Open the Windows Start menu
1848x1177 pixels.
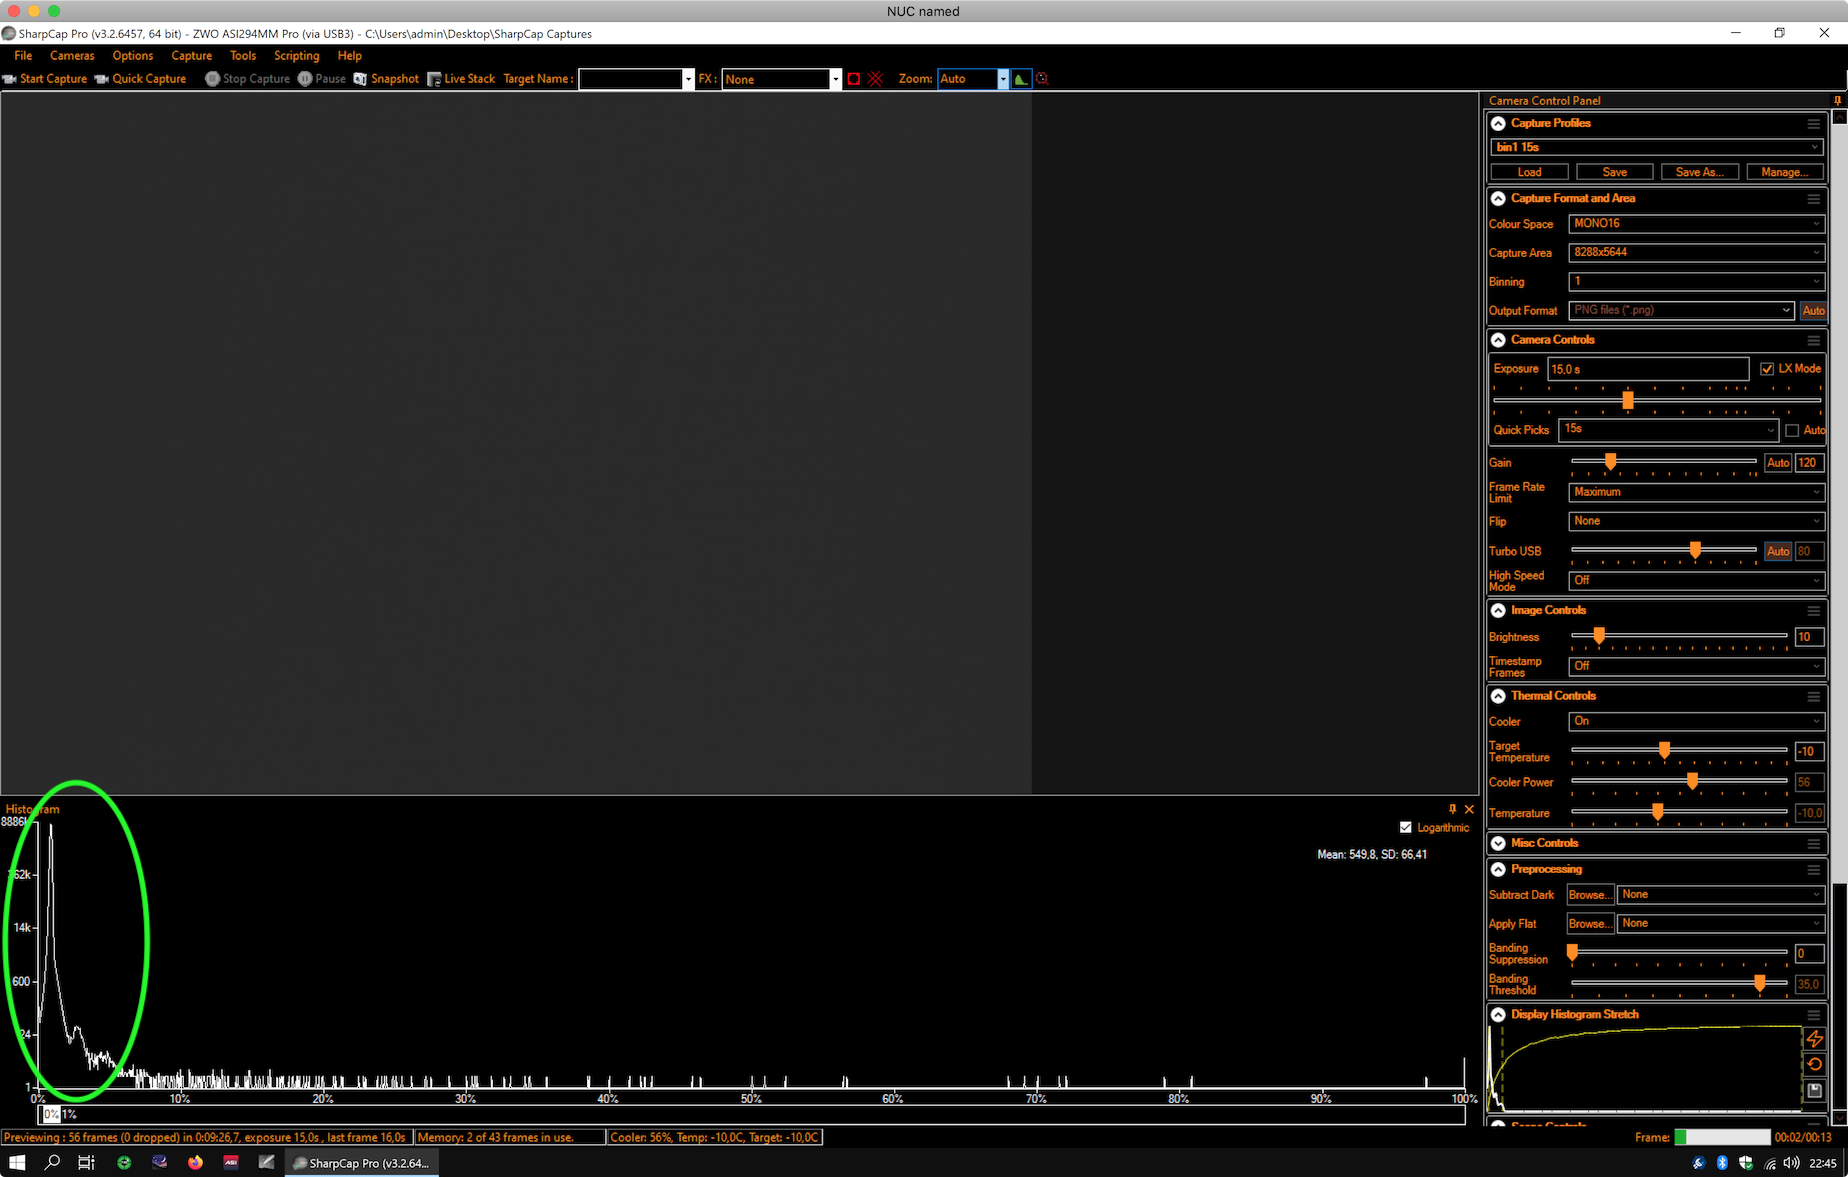pos(17,1162)
